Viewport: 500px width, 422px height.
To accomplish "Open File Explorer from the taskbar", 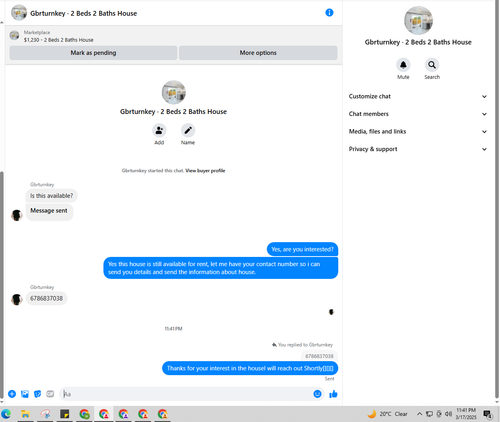I will [x=25, y=414].
